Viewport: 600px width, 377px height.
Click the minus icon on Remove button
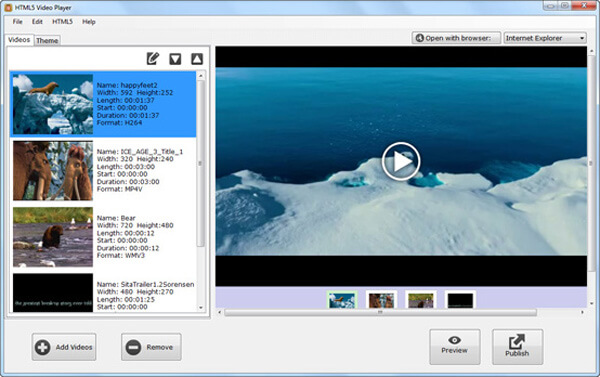[134, 347]
